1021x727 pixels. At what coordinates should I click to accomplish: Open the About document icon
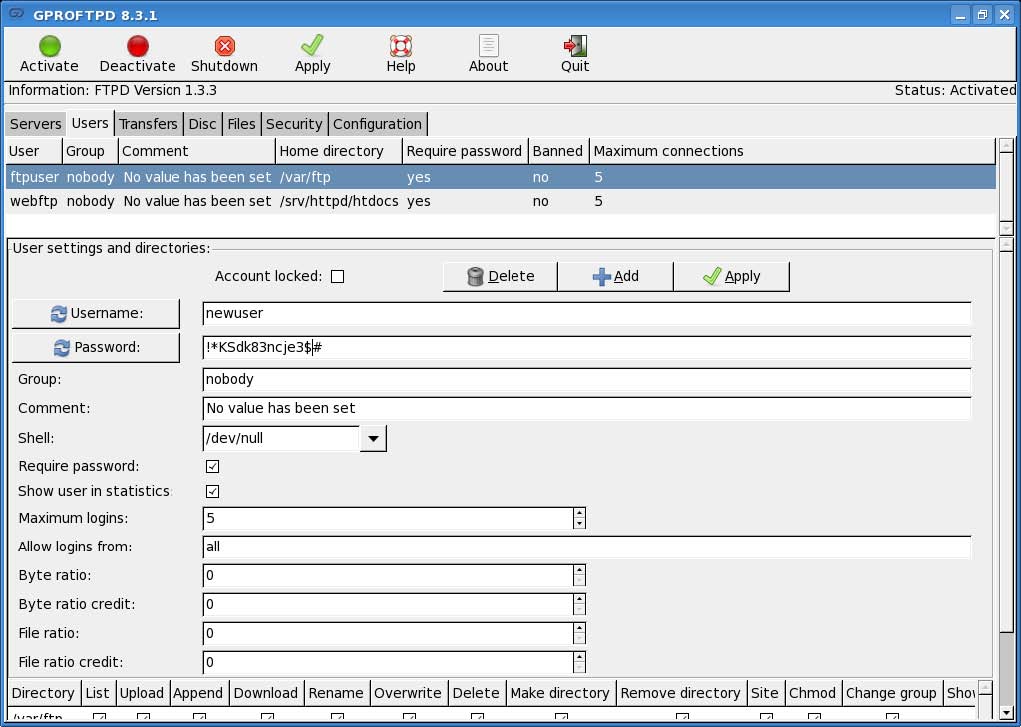click(x=488, y=46)
